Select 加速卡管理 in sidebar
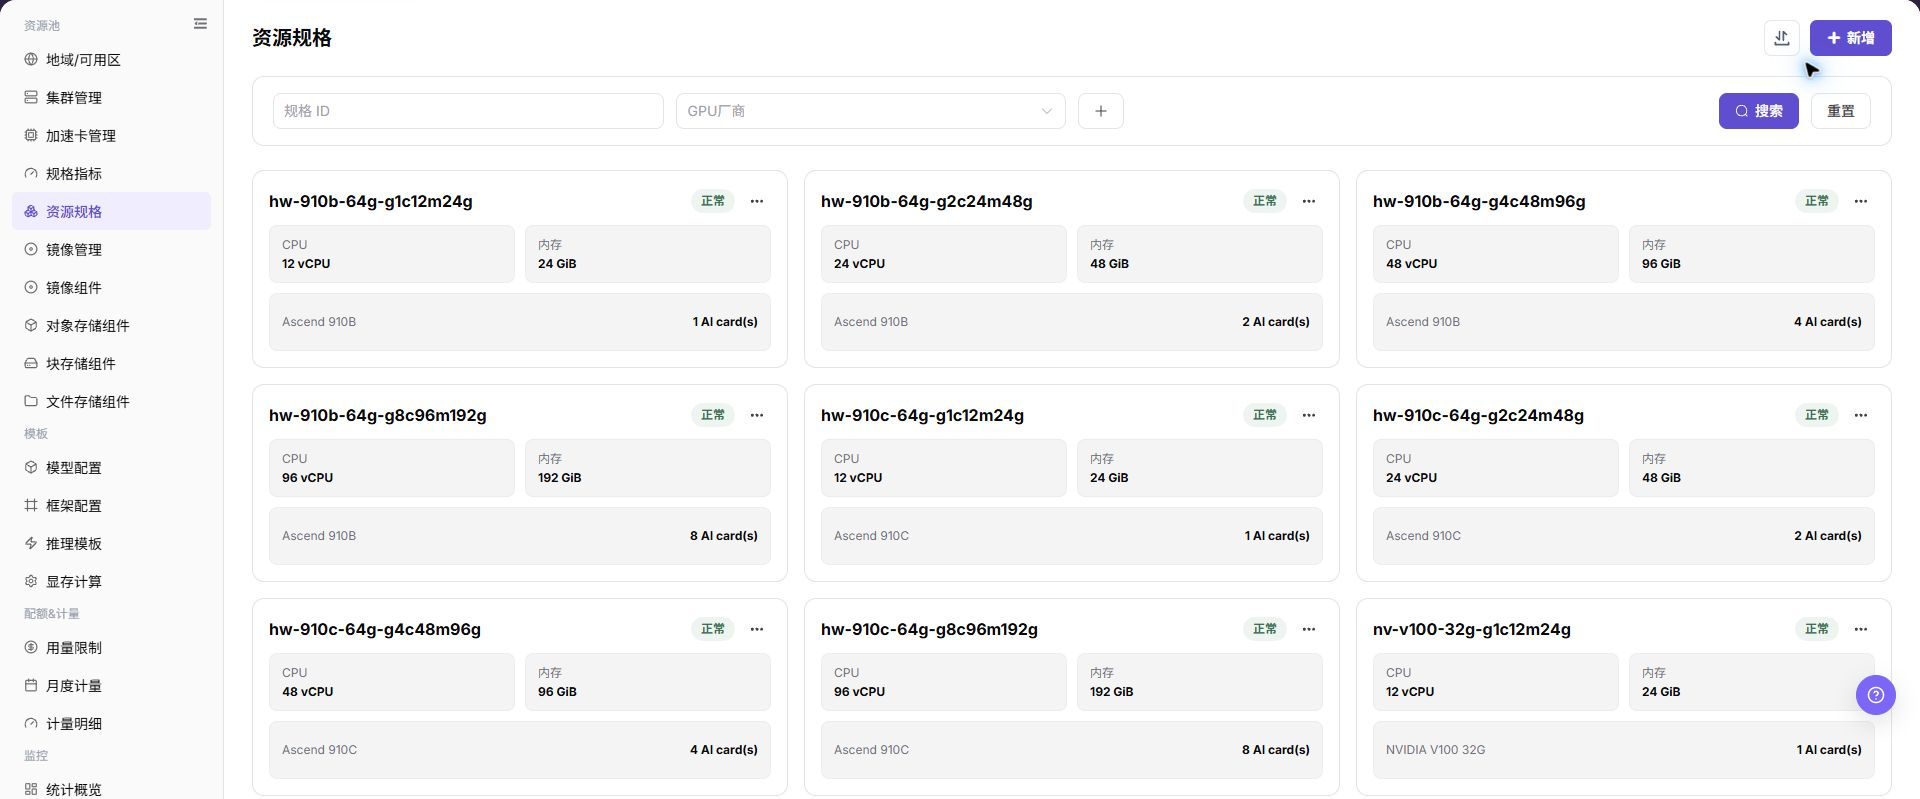 (112, 136)
